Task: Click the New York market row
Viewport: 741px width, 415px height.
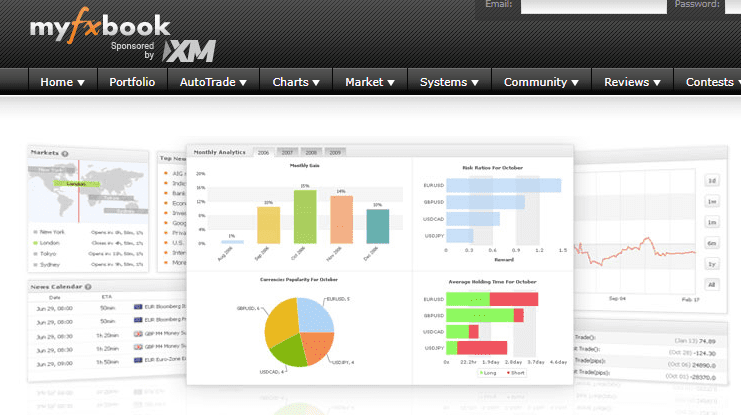Action: point(88,232)
